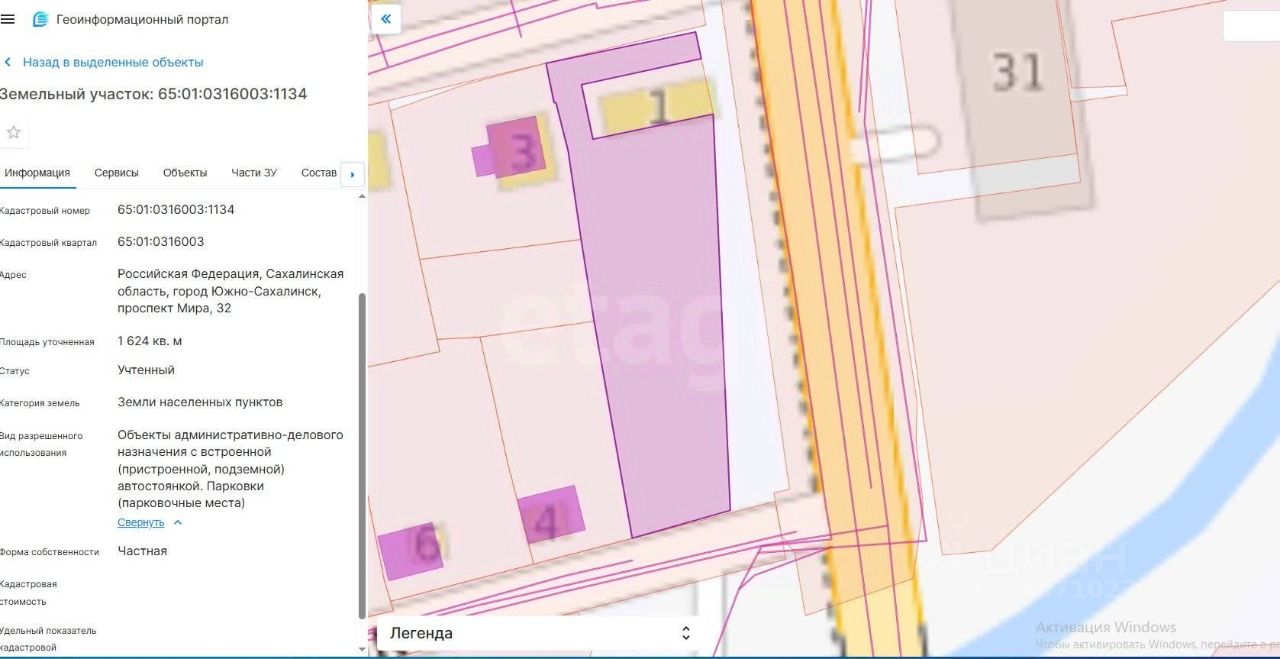This screenshot has height=659, width=1280.
Task: Open the Состав tab
Action: pos(319,173)
